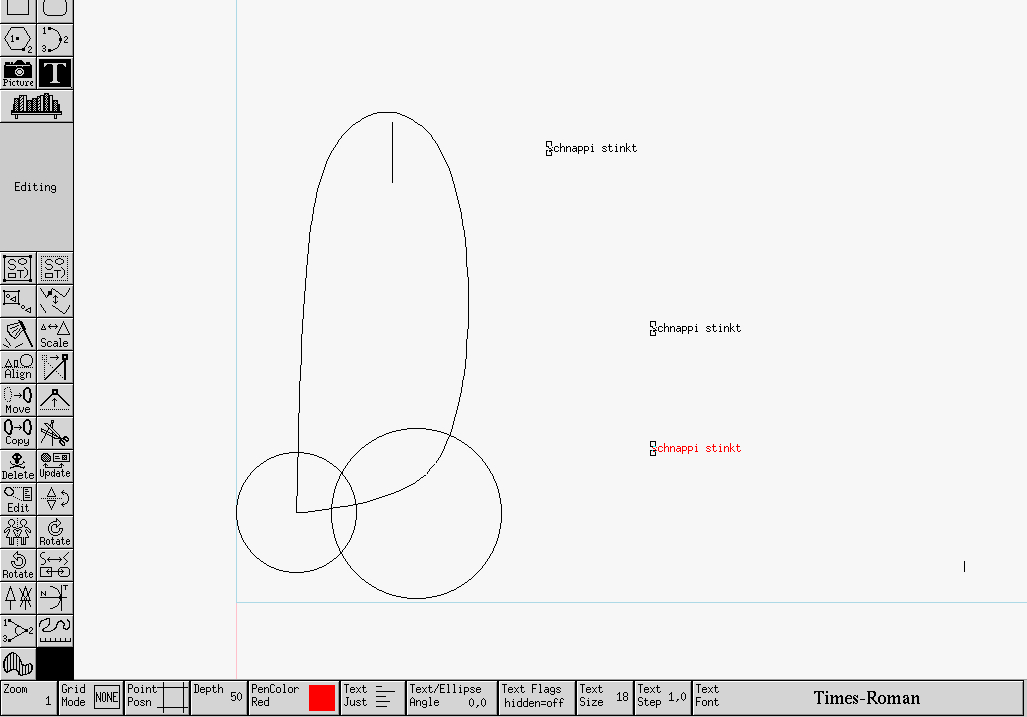Open the Text Font Times-Roman selector
Screen dimensions: 1027x717
pos(858,698)
